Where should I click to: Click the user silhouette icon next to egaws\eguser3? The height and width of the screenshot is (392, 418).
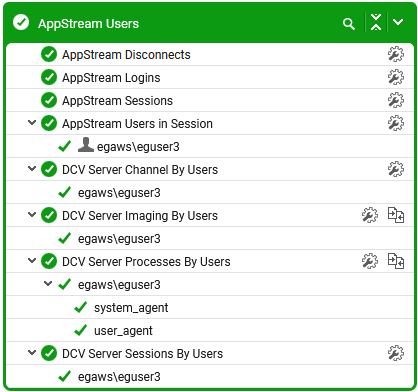click(x=86, y=145)
